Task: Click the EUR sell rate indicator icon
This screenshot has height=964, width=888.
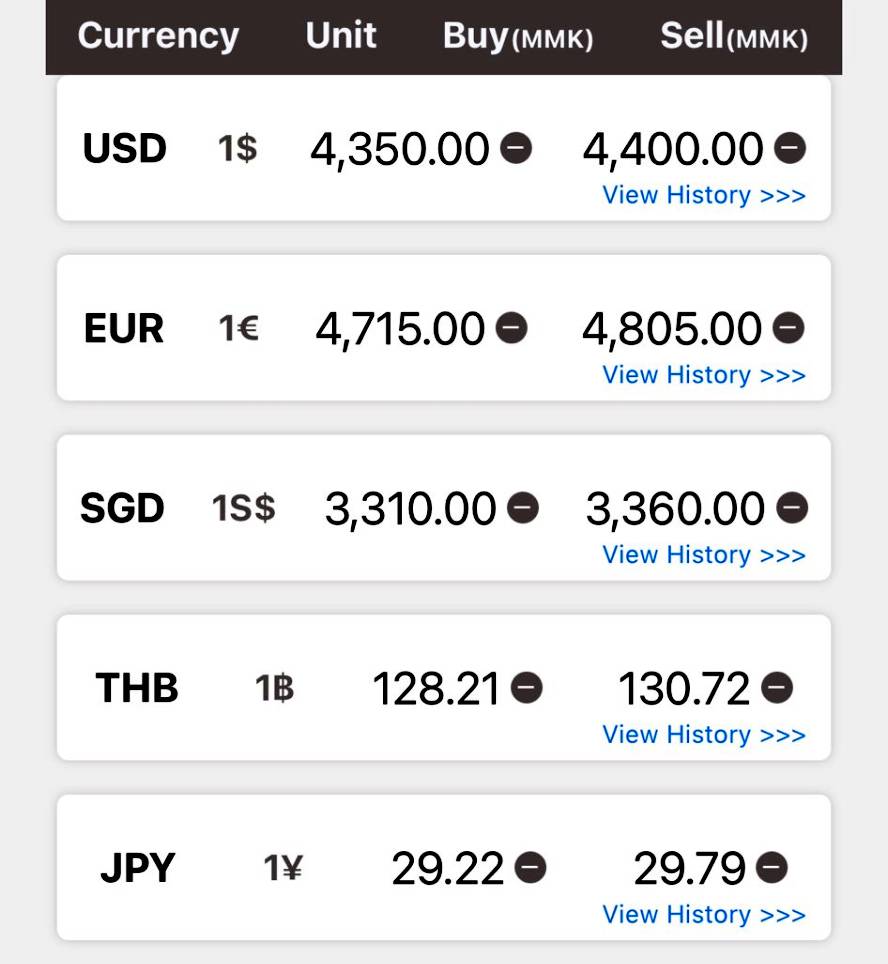Action: tap(788, 328)
